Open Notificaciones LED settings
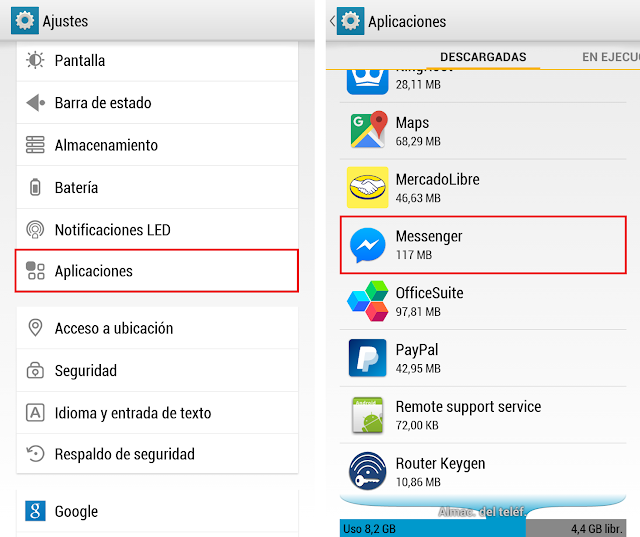Viewport: 640px width, 537px height. tap(157, 229)
